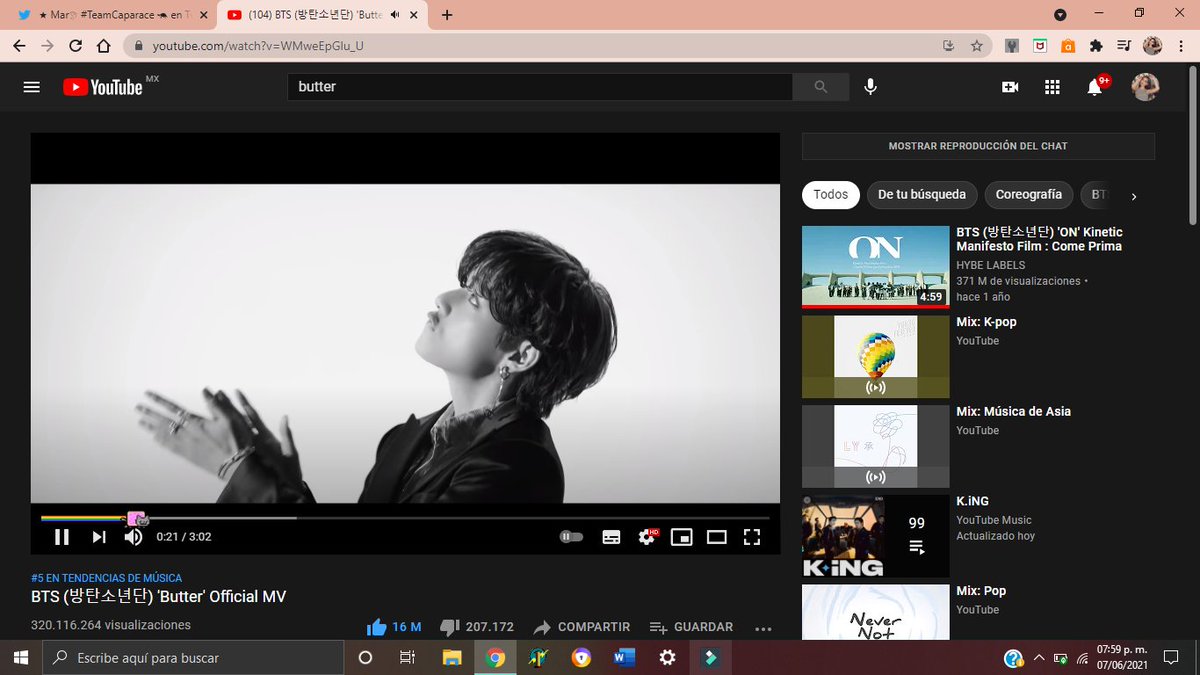The height and width of the screenshot is (675, 1200).
Task: Open the YouTube account avatar menu
Action: pos(1145,87)
